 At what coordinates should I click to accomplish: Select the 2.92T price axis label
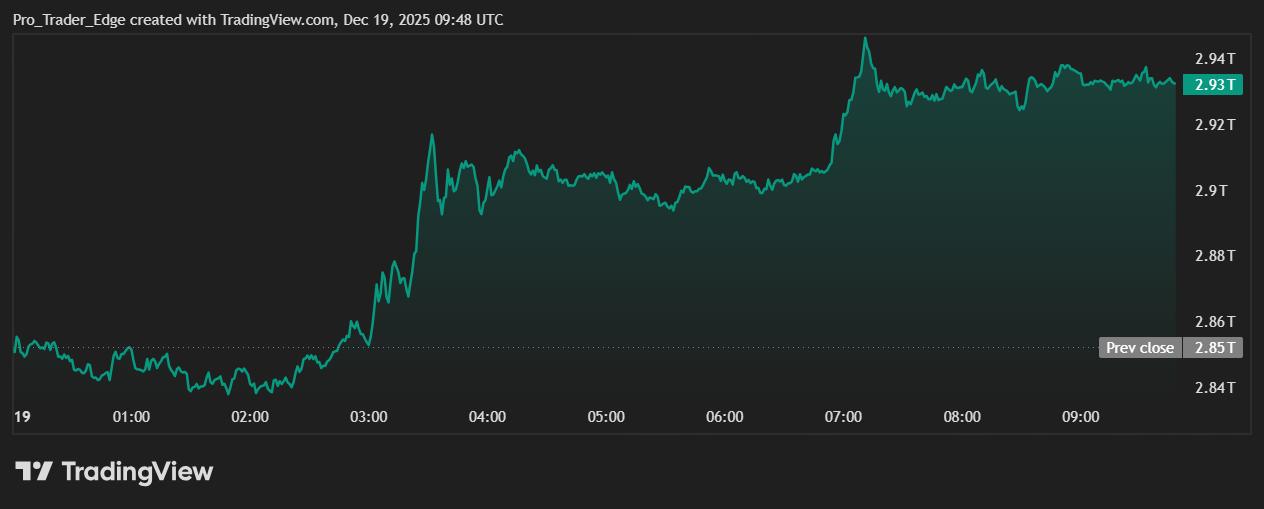1215,124
